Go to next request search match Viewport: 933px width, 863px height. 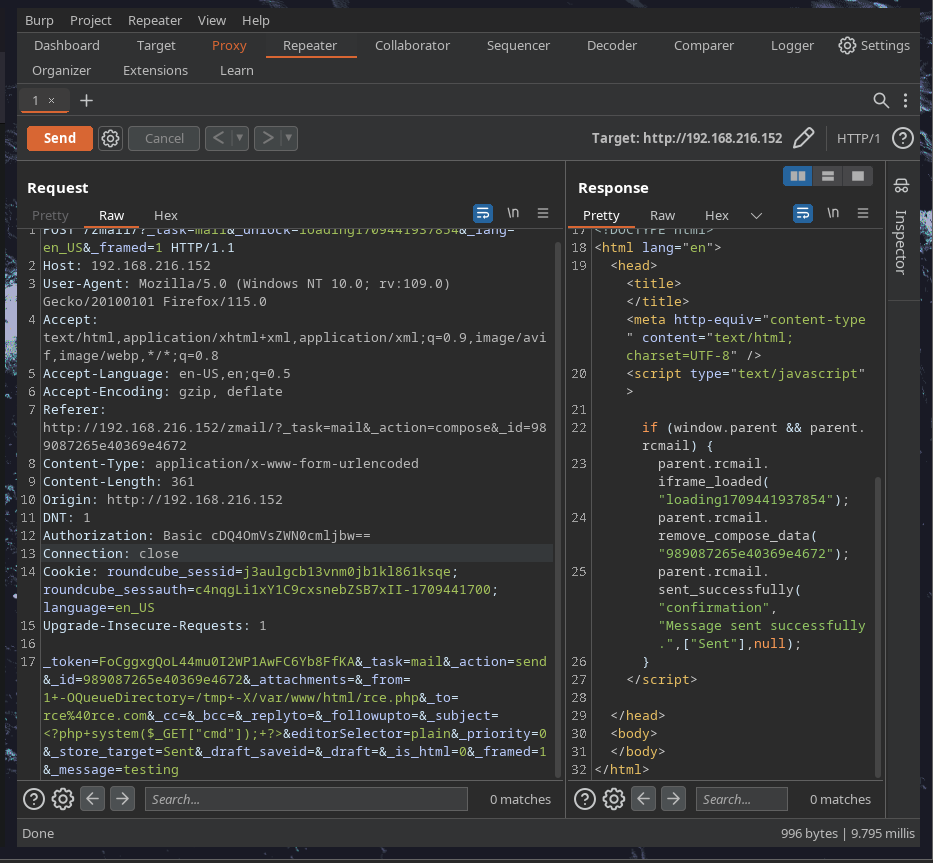click(x=122, y=799)
